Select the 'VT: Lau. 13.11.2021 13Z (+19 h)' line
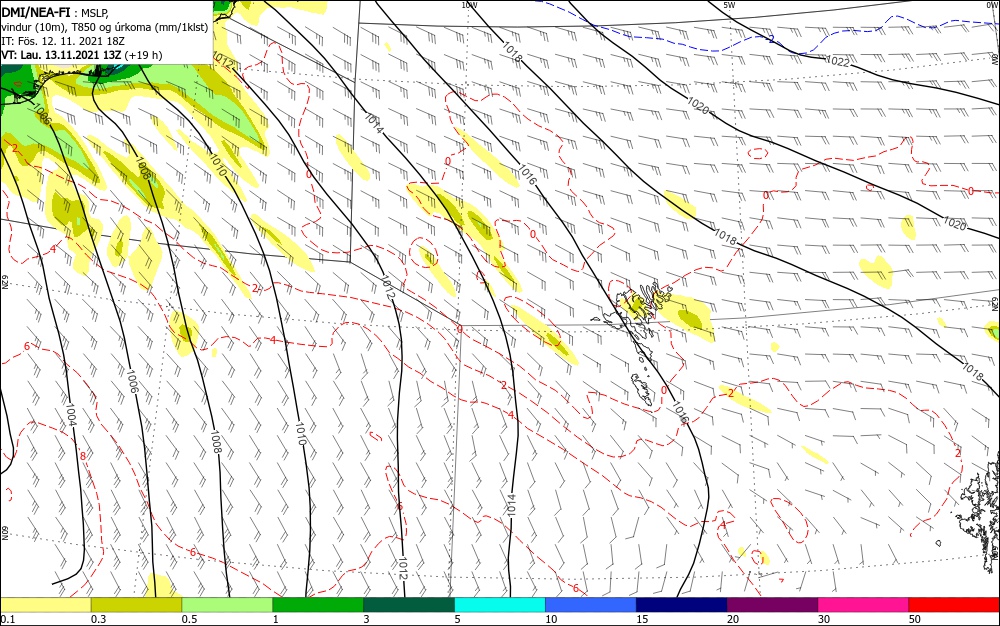1000x626 pixels. (x=82, y=55)
